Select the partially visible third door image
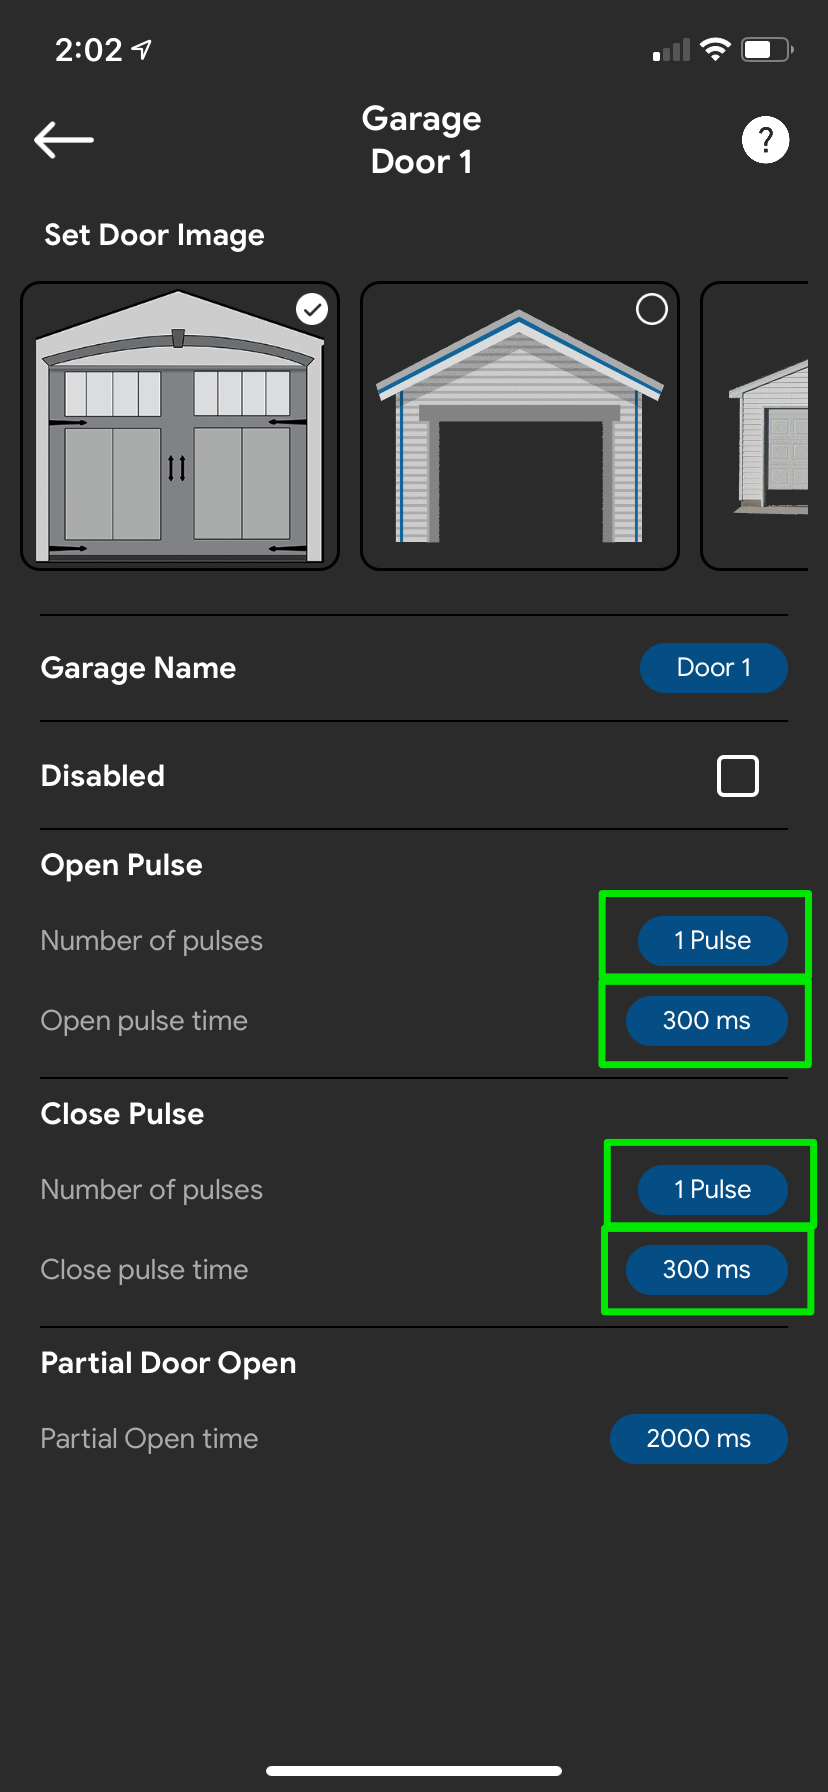Screen dimensions: 828x1792 (x=755, y=426)
